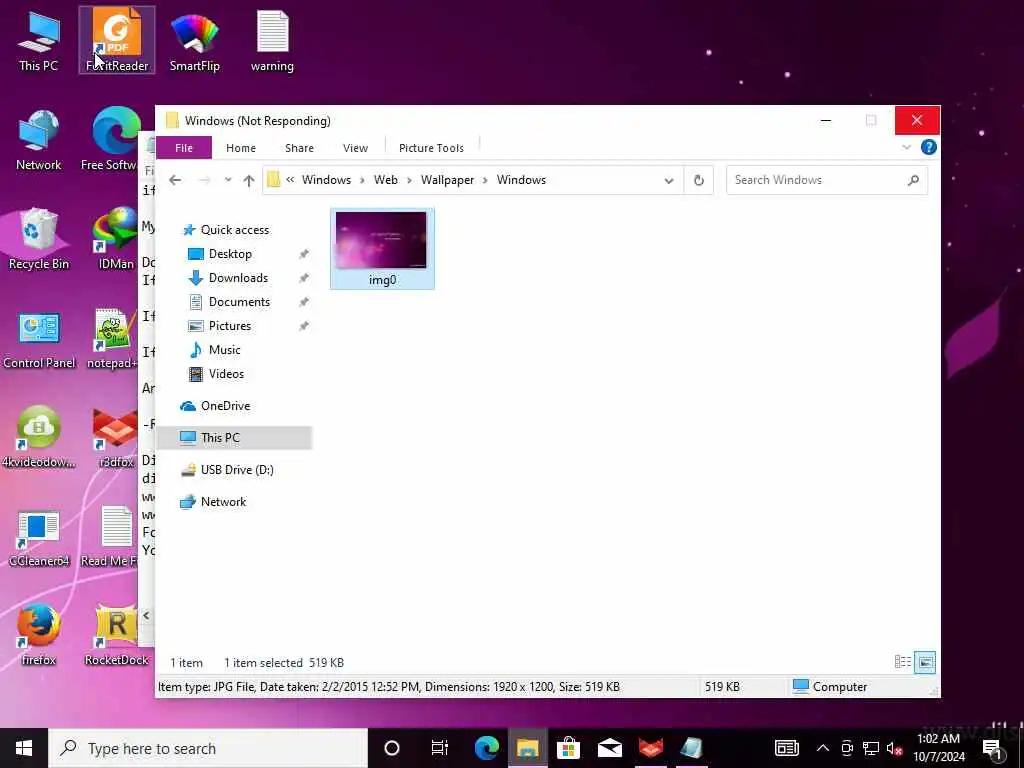Open the Network desktop icon
1024x768 pixels.
pos(39,140)
